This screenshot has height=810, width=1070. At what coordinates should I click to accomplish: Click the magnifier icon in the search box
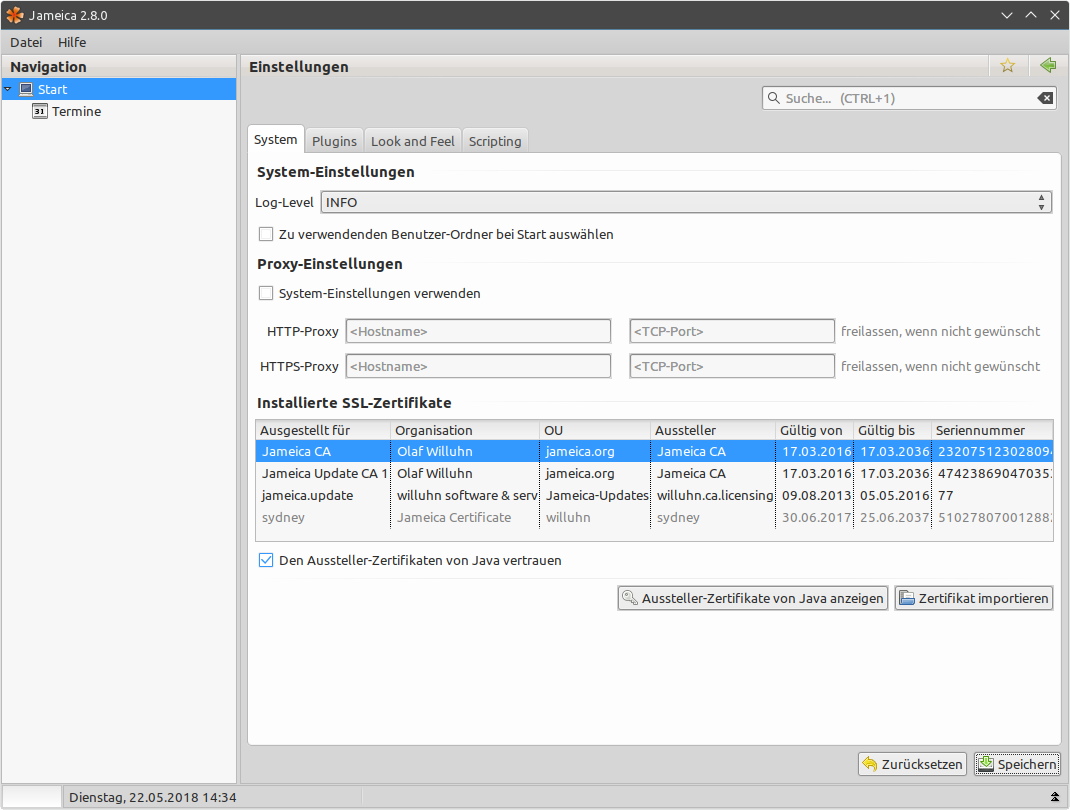pyautogui.click(x=774, y=98)
